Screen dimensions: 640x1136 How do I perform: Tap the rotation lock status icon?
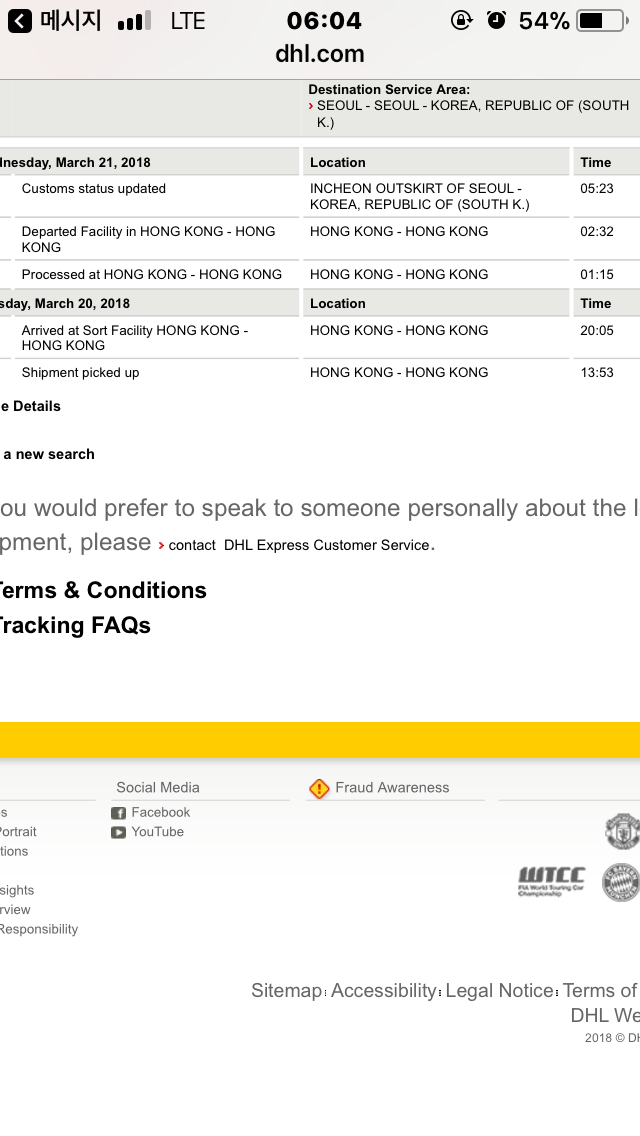coord(461,20)
